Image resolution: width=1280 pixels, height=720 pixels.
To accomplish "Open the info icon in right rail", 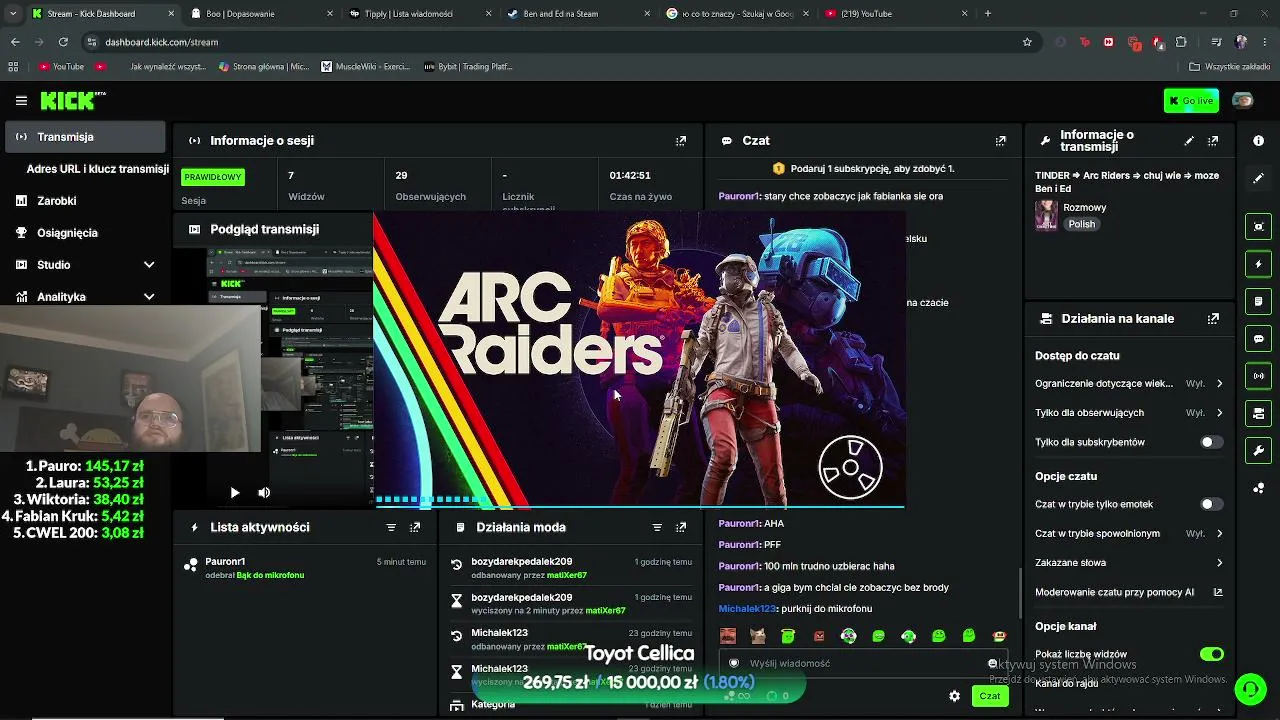I will coord(1259,141).
